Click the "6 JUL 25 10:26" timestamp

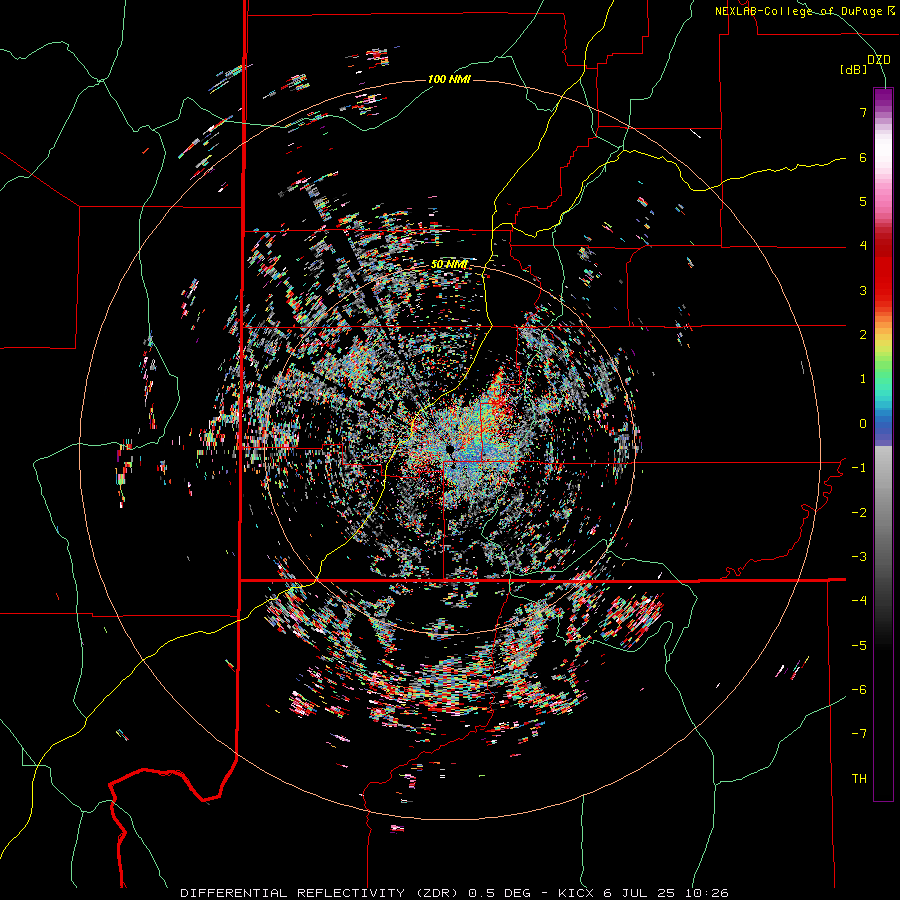(x=666, y=893)
